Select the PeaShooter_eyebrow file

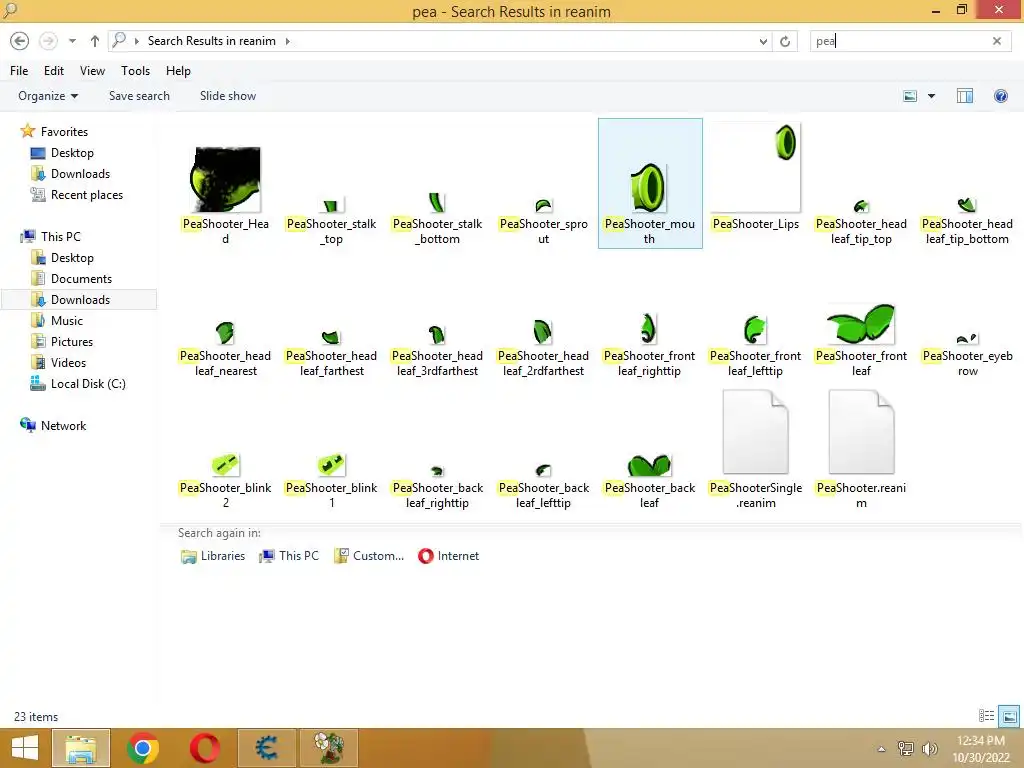tap(967, 338)
